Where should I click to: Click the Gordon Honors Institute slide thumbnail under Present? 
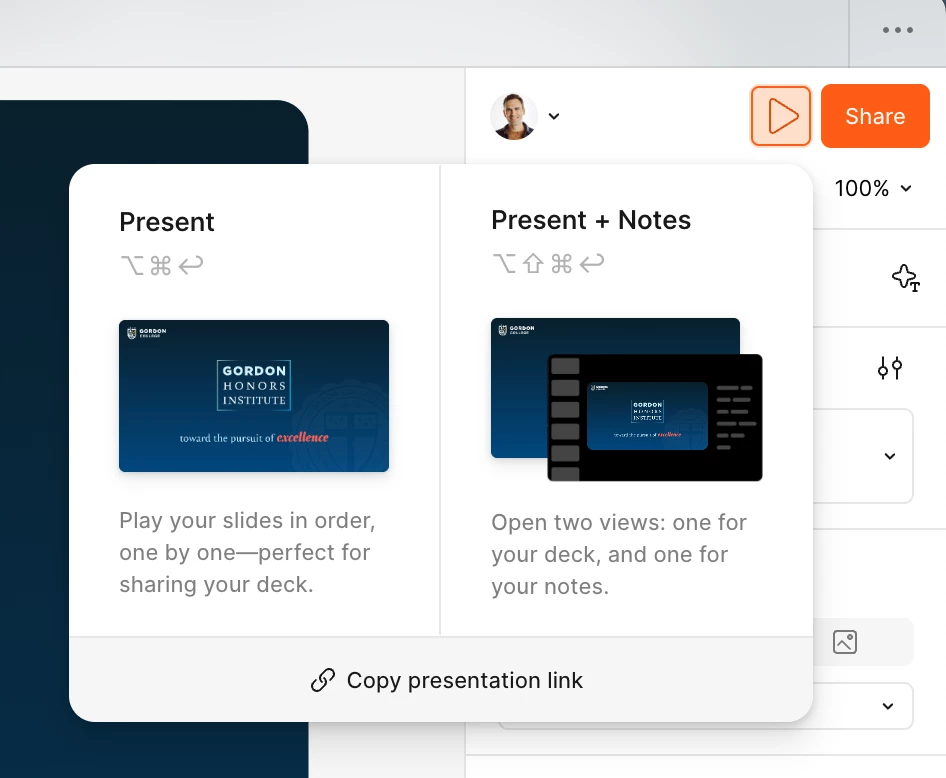click(x=254, y=396)
